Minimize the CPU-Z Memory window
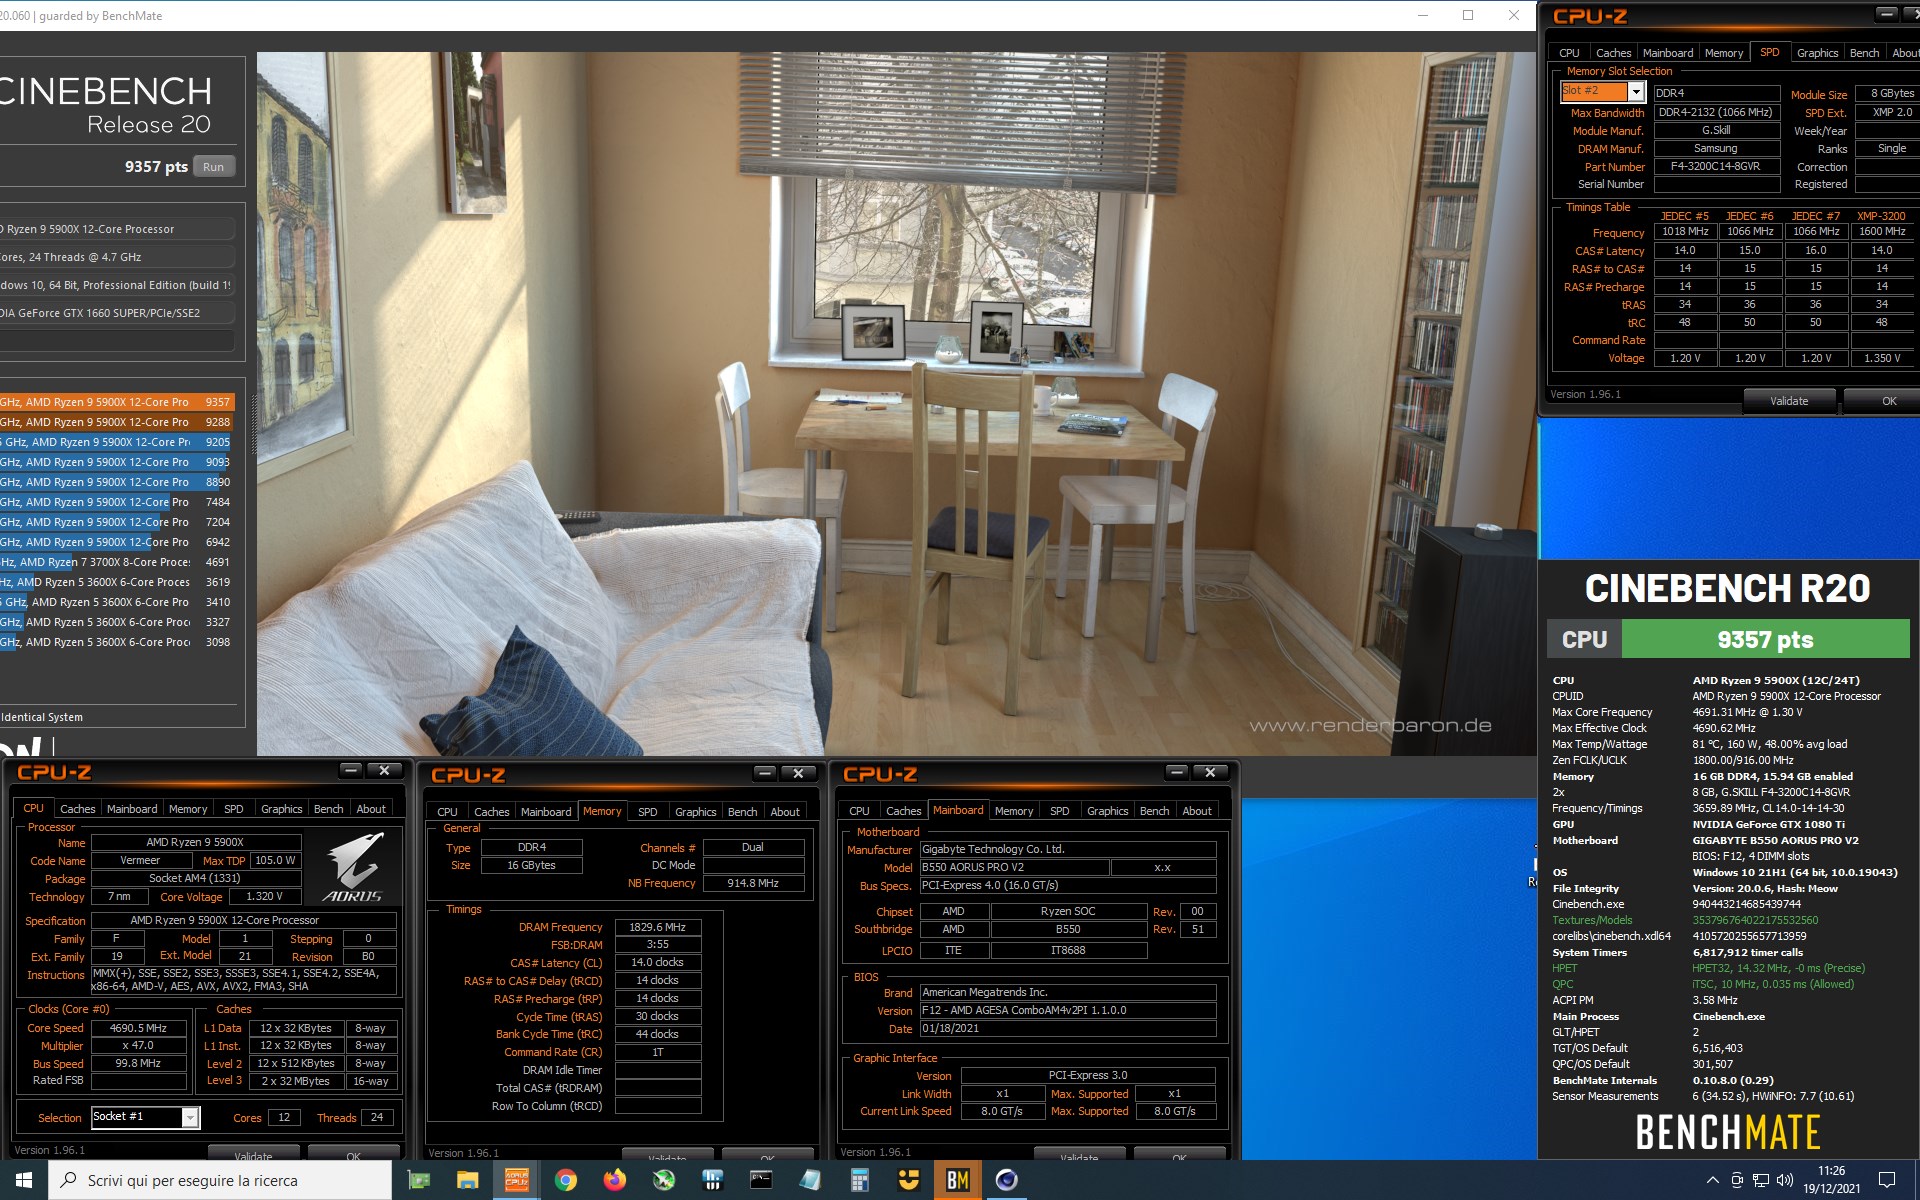This screenshot has width=1920, height=1200. [765, 773]
